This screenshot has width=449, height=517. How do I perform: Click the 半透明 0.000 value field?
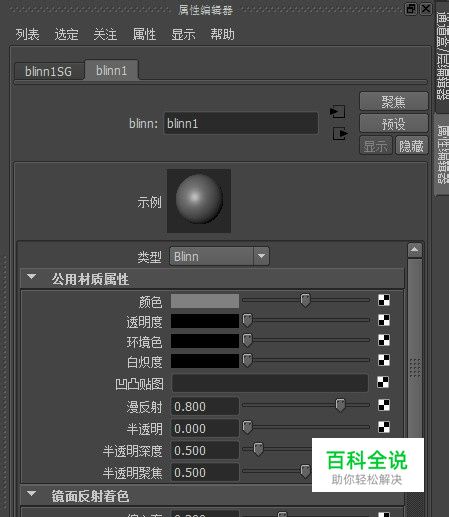coord(205,428)
